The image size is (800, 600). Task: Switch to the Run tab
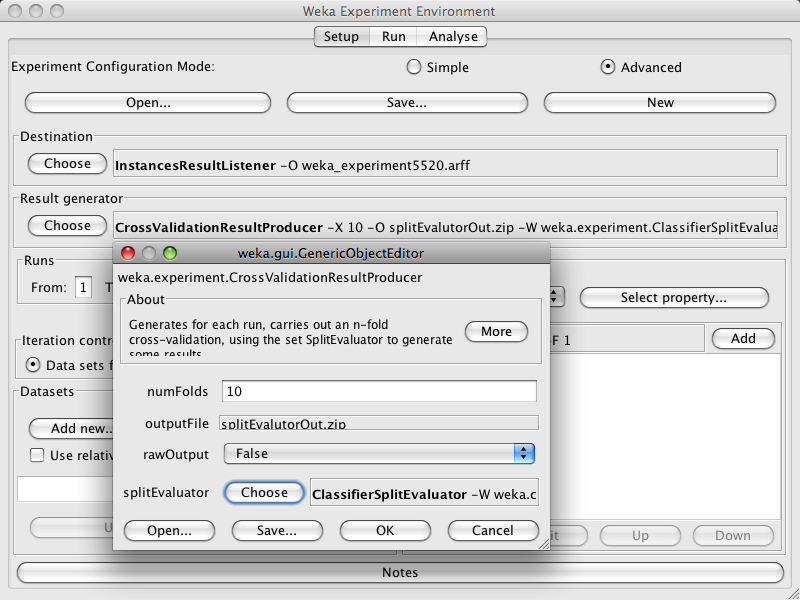[x=393, y=37]
